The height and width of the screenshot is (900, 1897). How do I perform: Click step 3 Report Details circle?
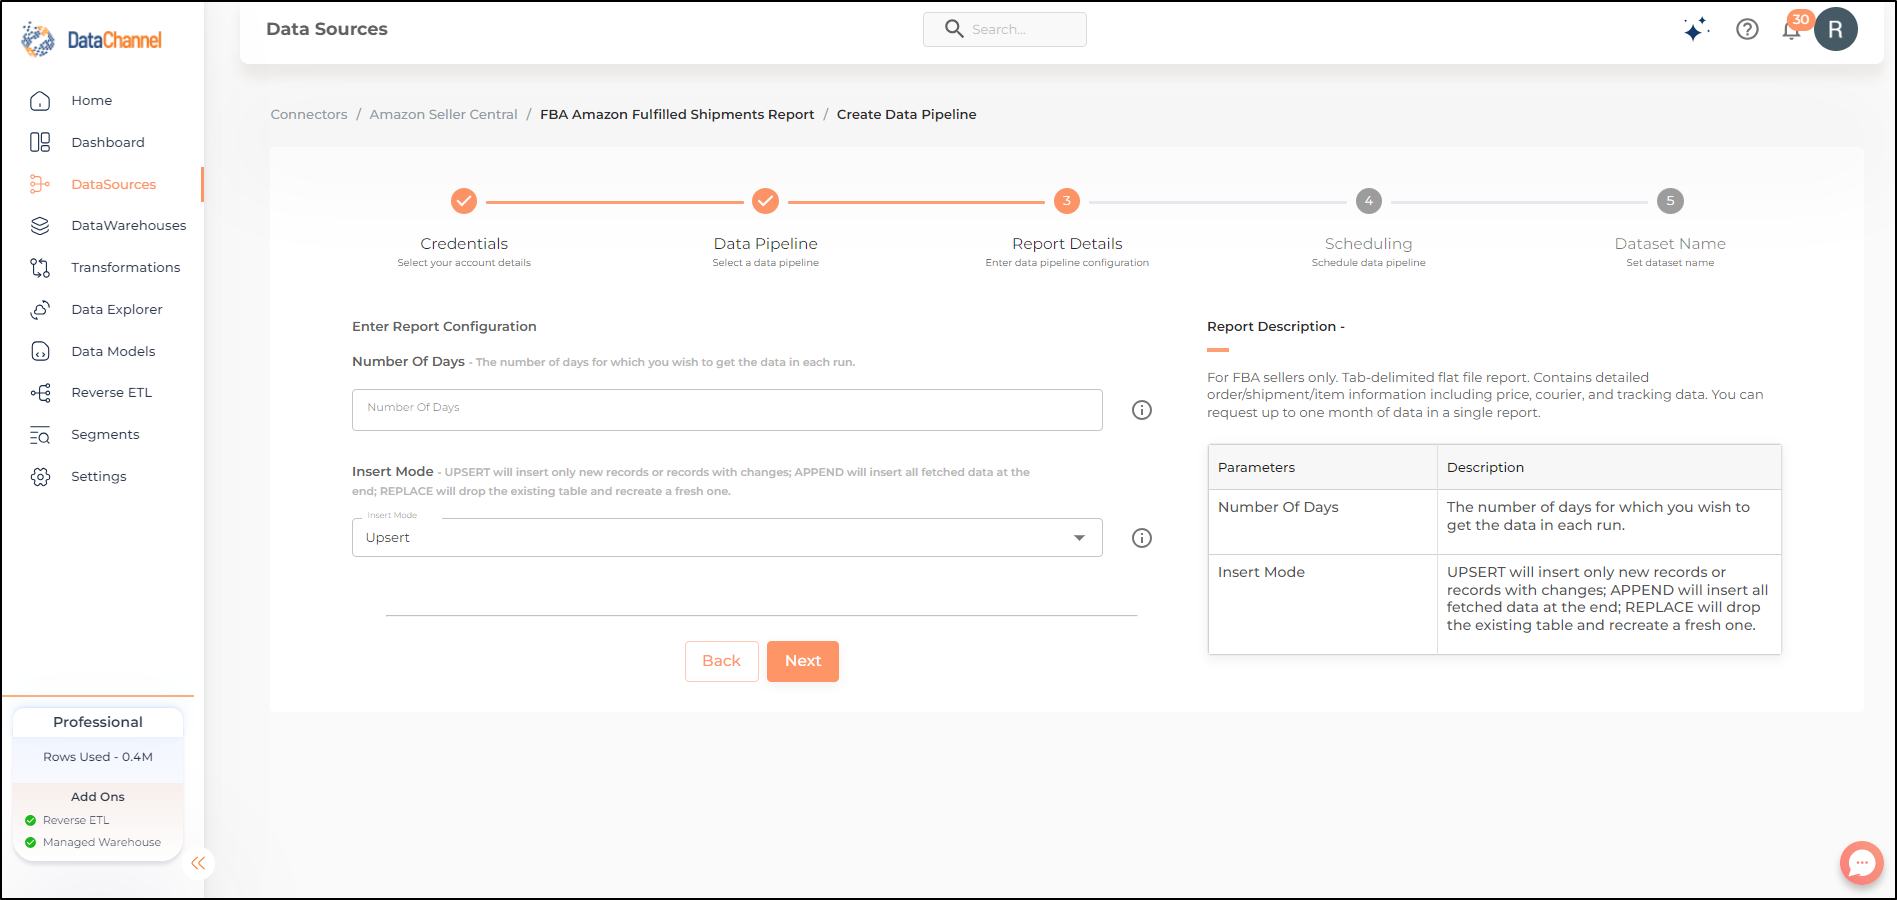point(1067,201)
